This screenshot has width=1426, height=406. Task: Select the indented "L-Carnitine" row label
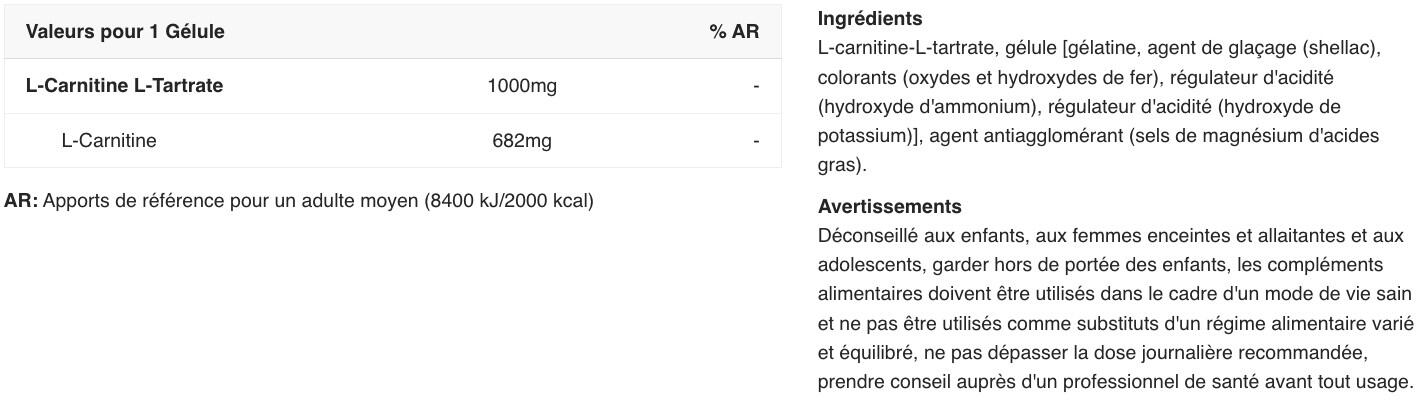click(109, 141)
